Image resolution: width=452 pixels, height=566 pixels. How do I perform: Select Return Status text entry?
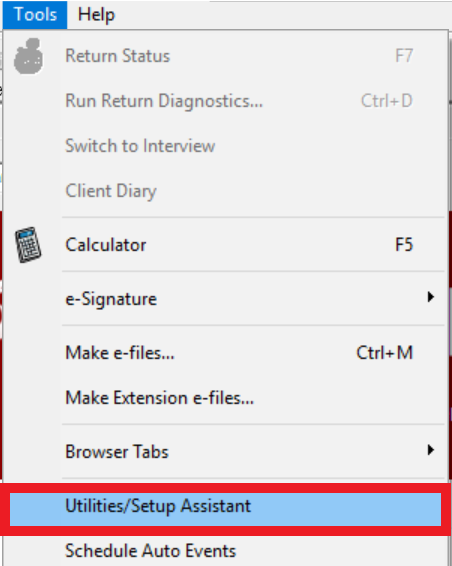click(x=117, y=56)
